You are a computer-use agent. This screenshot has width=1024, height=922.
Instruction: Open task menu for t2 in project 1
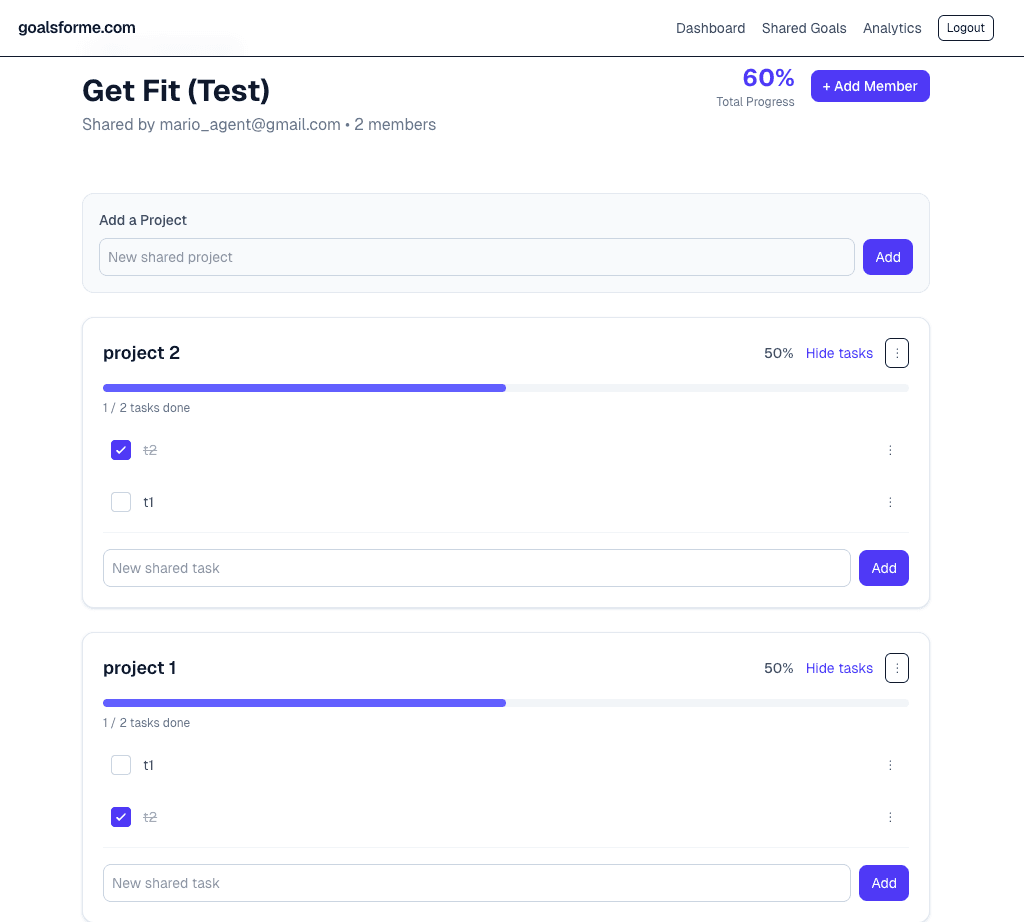click(x=890, y=817)
